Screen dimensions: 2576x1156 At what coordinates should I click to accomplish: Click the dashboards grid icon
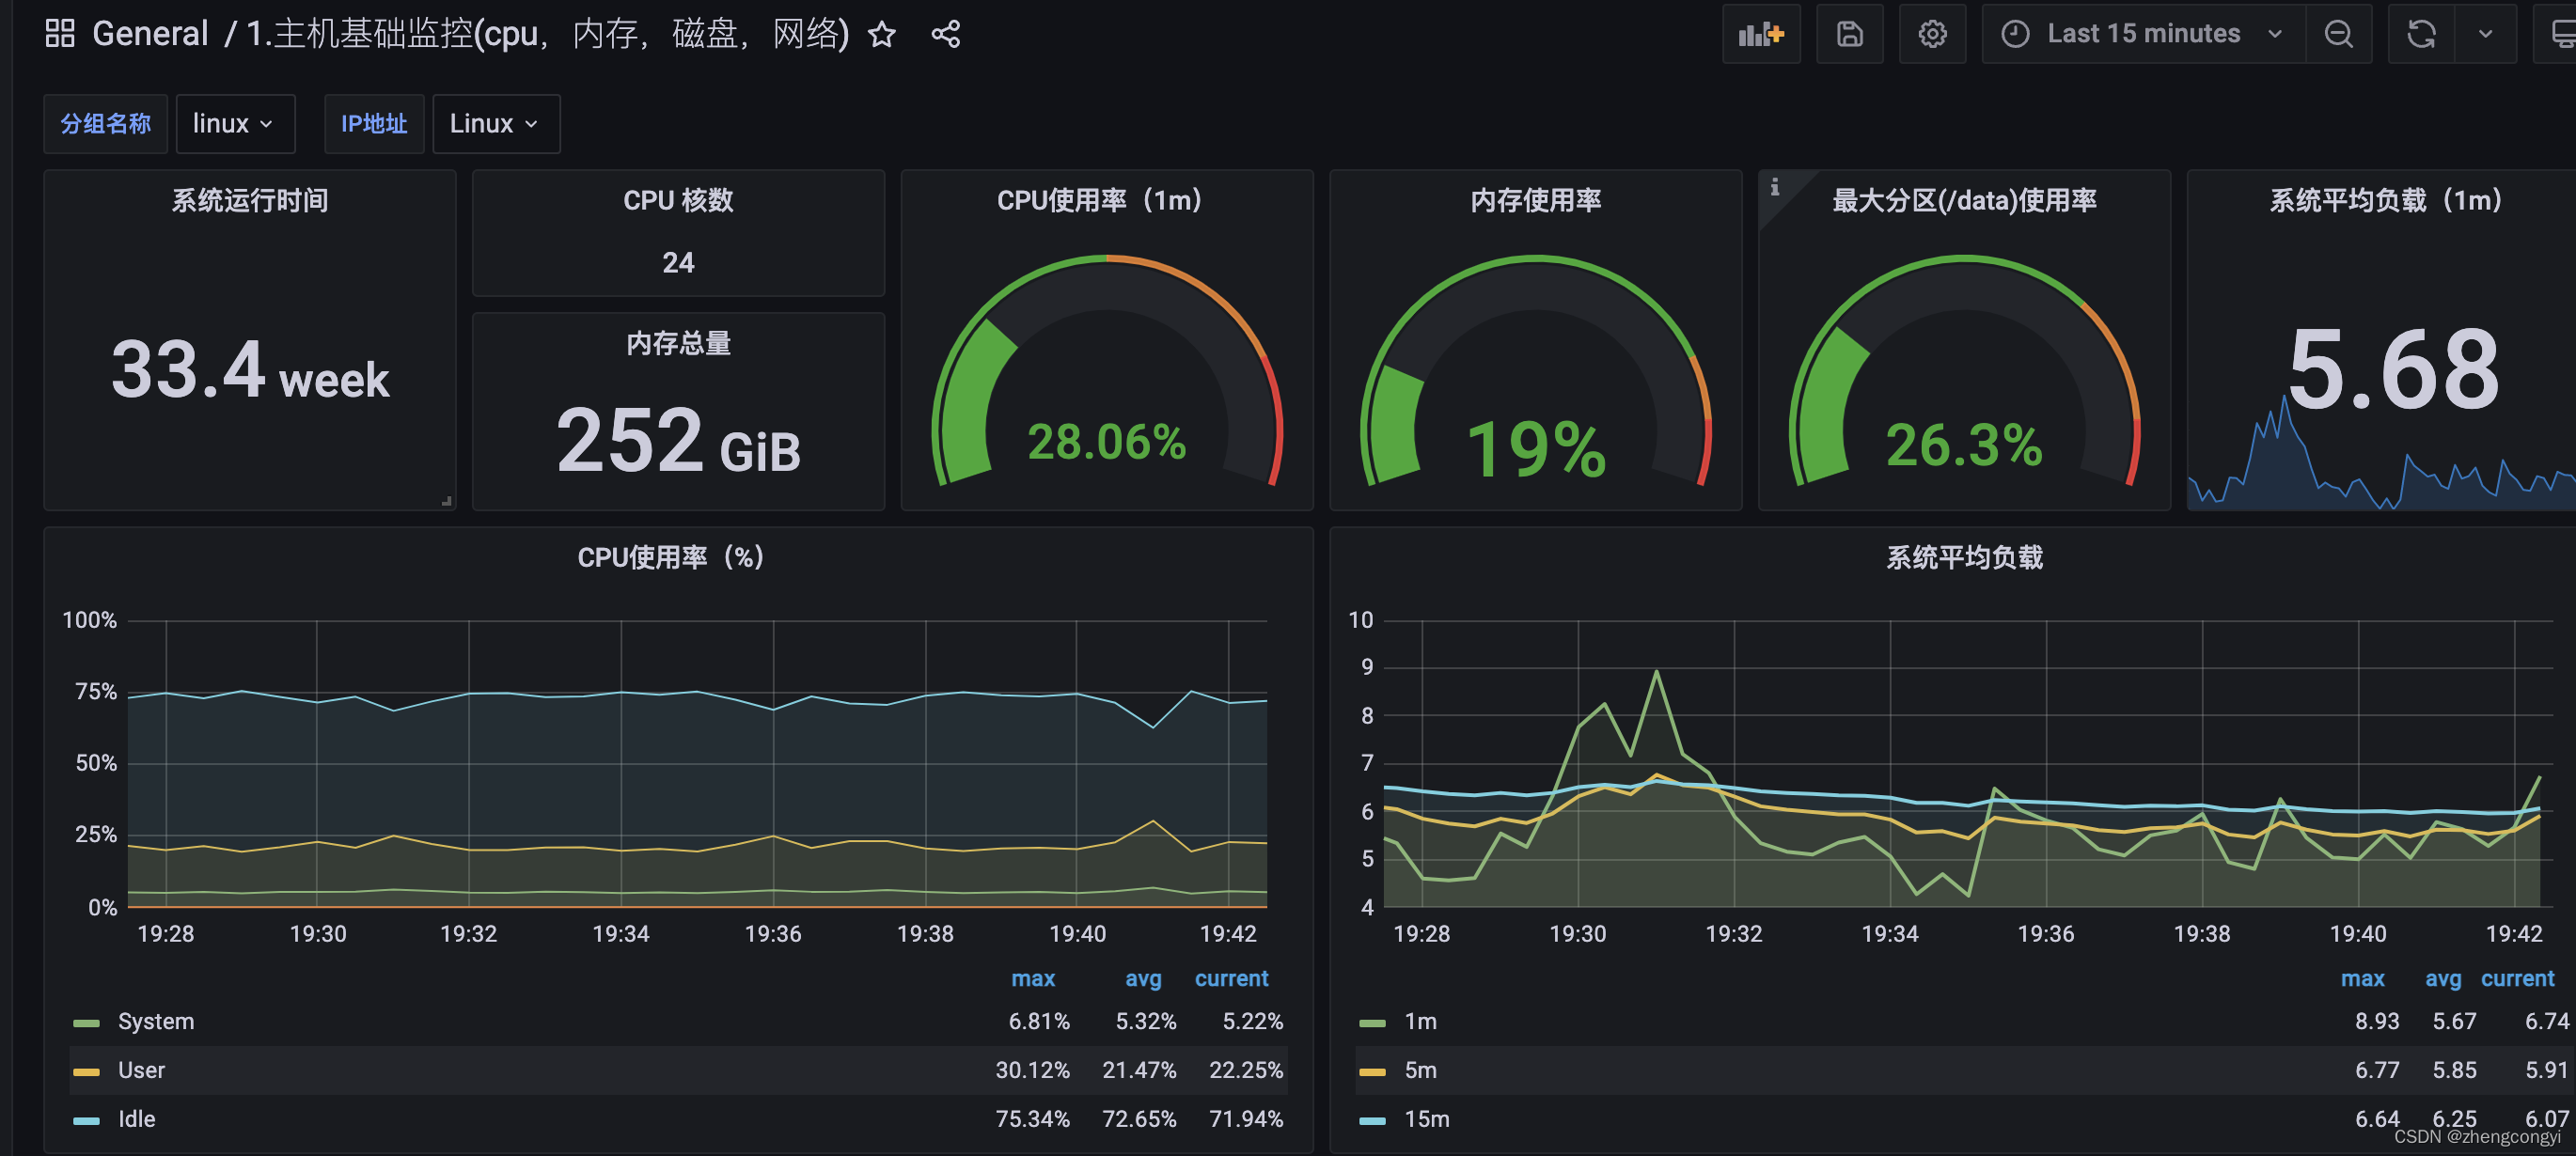click(60, 34)
